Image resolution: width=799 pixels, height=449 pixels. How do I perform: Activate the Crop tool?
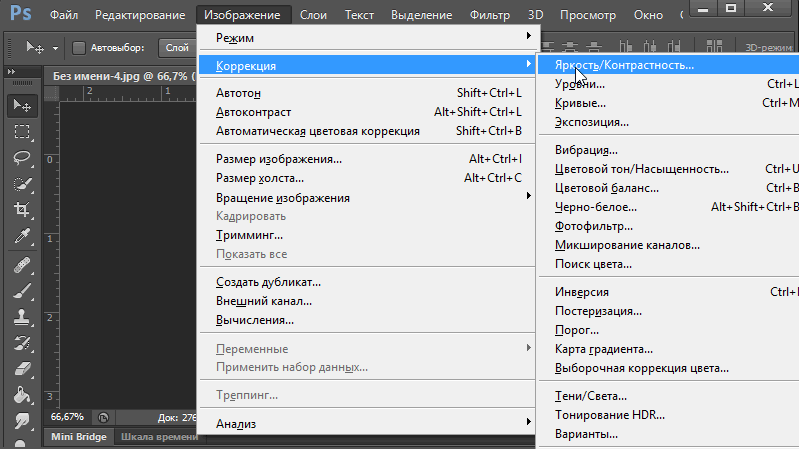[21, 210]
